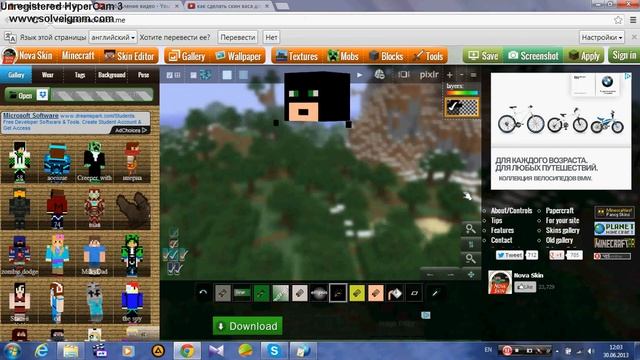This screenshot has width=640, height=360.
Task: Go to the Gallery section
Action: pos(187,56)
